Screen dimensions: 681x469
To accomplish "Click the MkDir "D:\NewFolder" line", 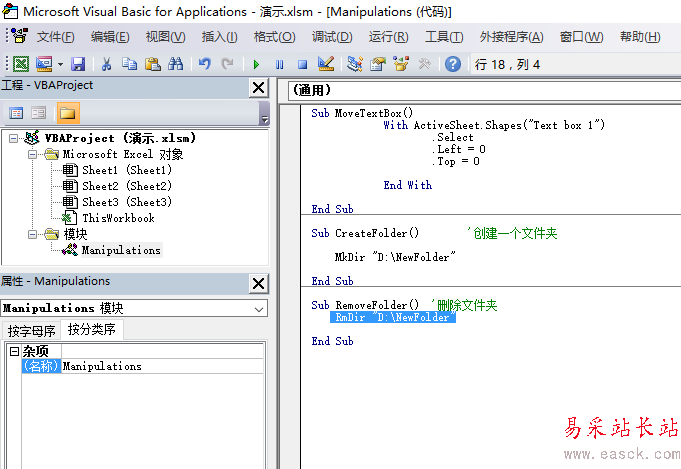I will pos(395,257).
